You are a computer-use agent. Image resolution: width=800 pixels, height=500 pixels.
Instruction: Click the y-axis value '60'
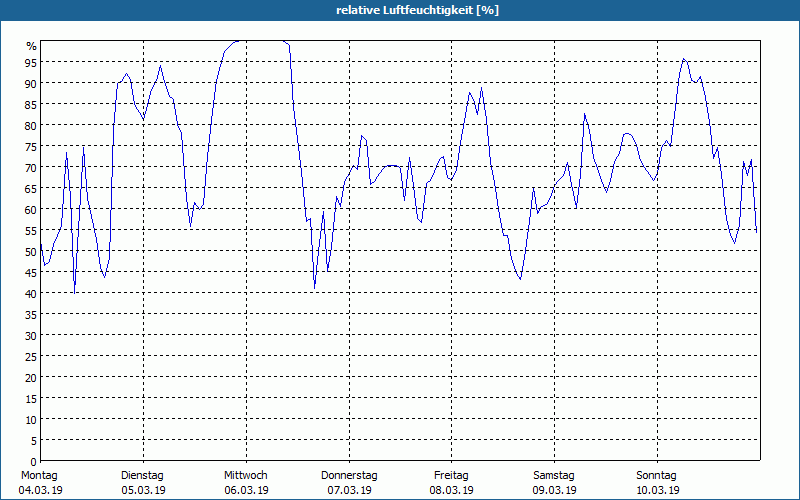click(31, 210)
